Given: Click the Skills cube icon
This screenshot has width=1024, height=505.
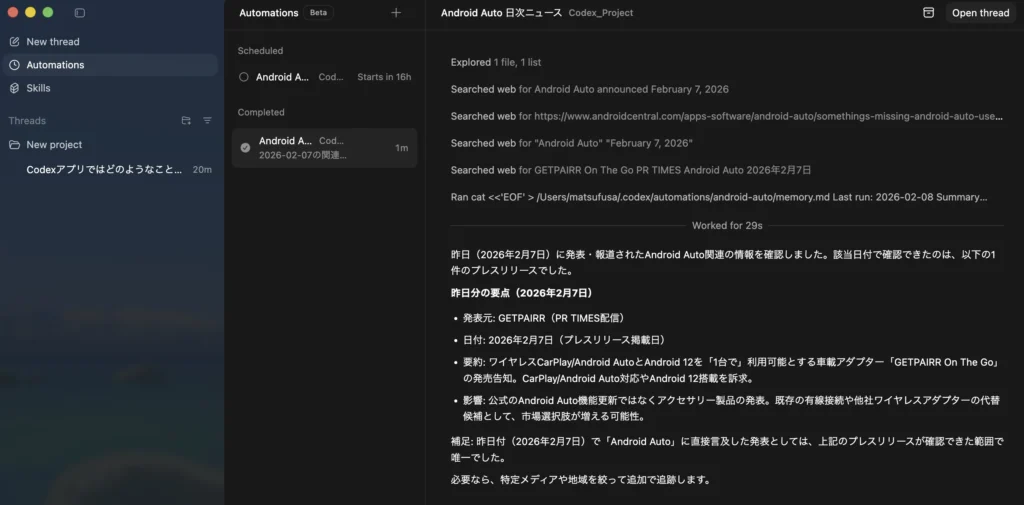Looking at the screenshot, I should (x=14, y=88).
